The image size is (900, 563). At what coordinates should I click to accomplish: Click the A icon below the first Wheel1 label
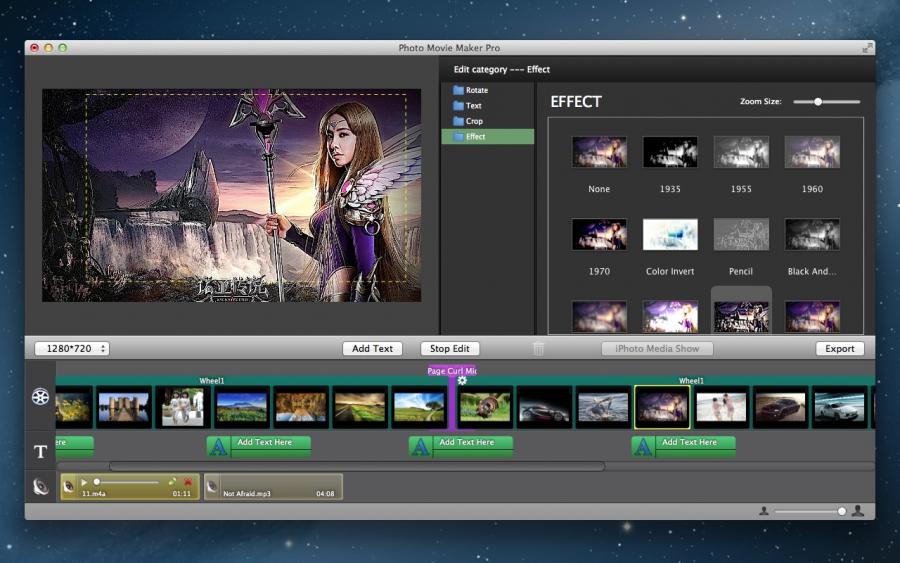click(219, 446)
